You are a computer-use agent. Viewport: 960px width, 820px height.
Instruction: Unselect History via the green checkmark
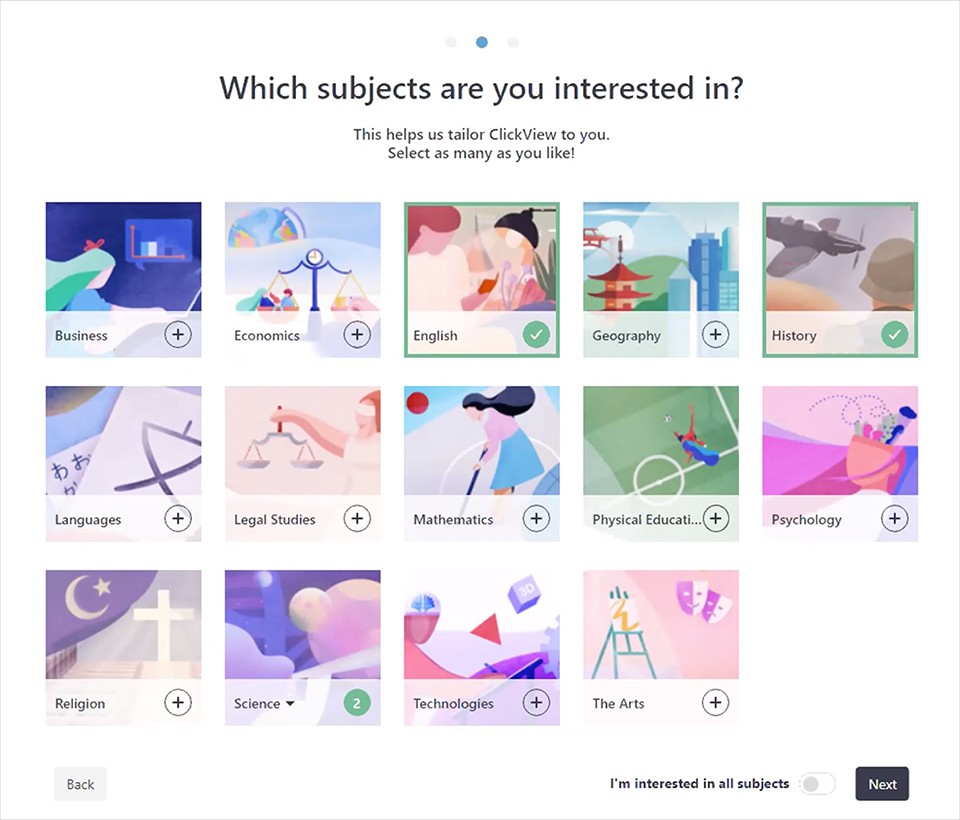point(895,334)
